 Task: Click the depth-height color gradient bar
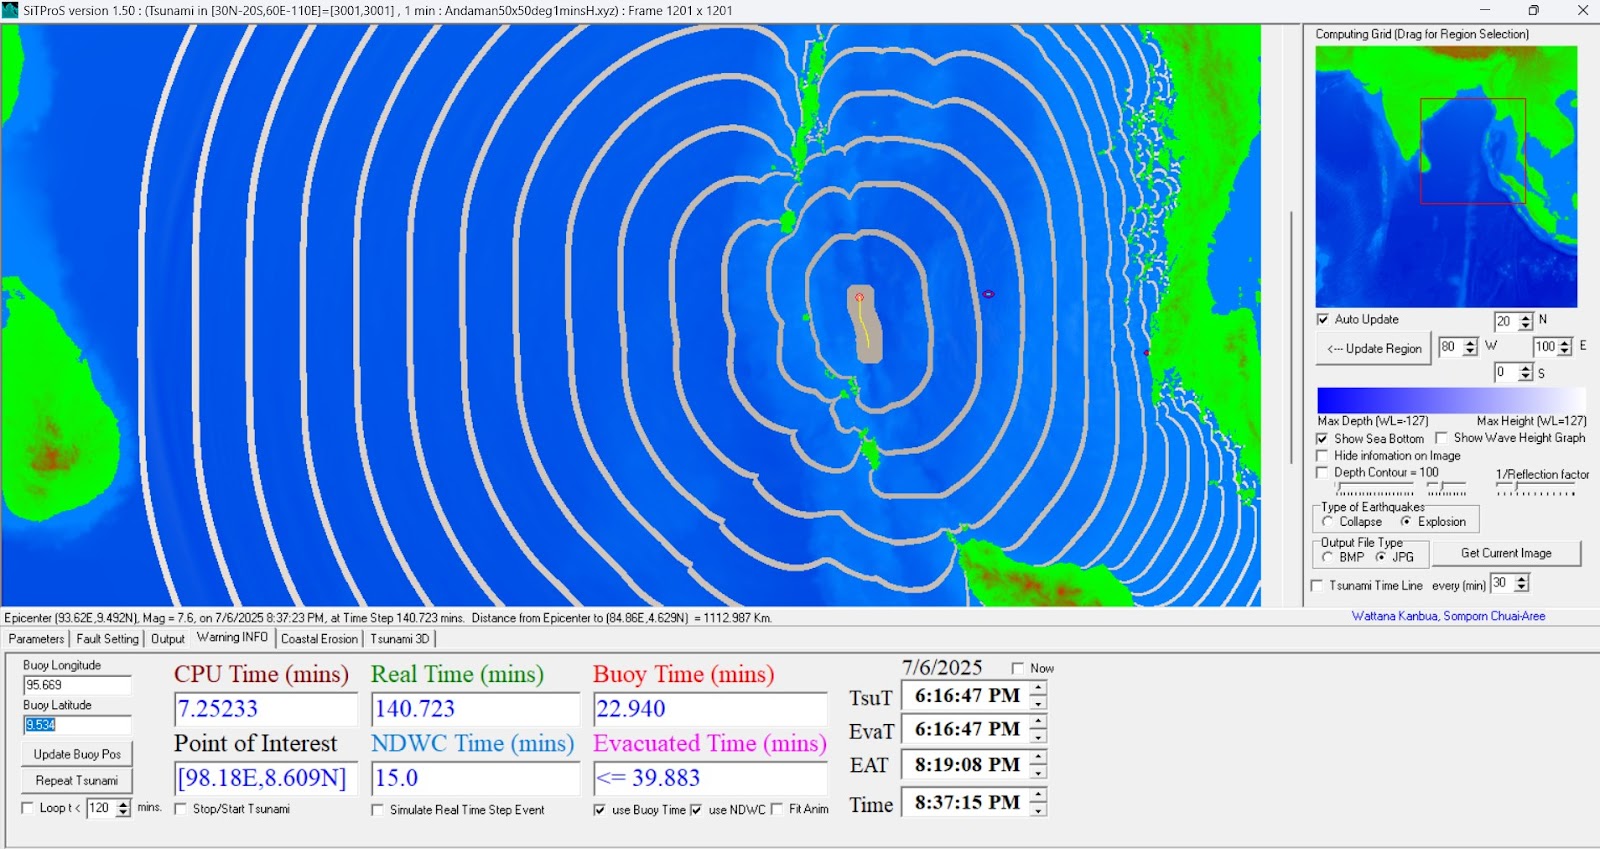coord(1450,400)
